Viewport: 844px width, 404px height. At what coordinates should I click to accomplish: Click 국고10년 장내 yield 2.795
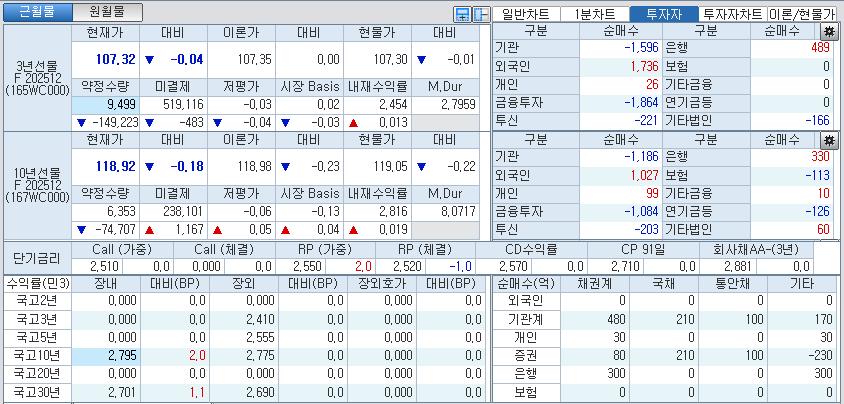pyautogui.click(x=106, y=356)
